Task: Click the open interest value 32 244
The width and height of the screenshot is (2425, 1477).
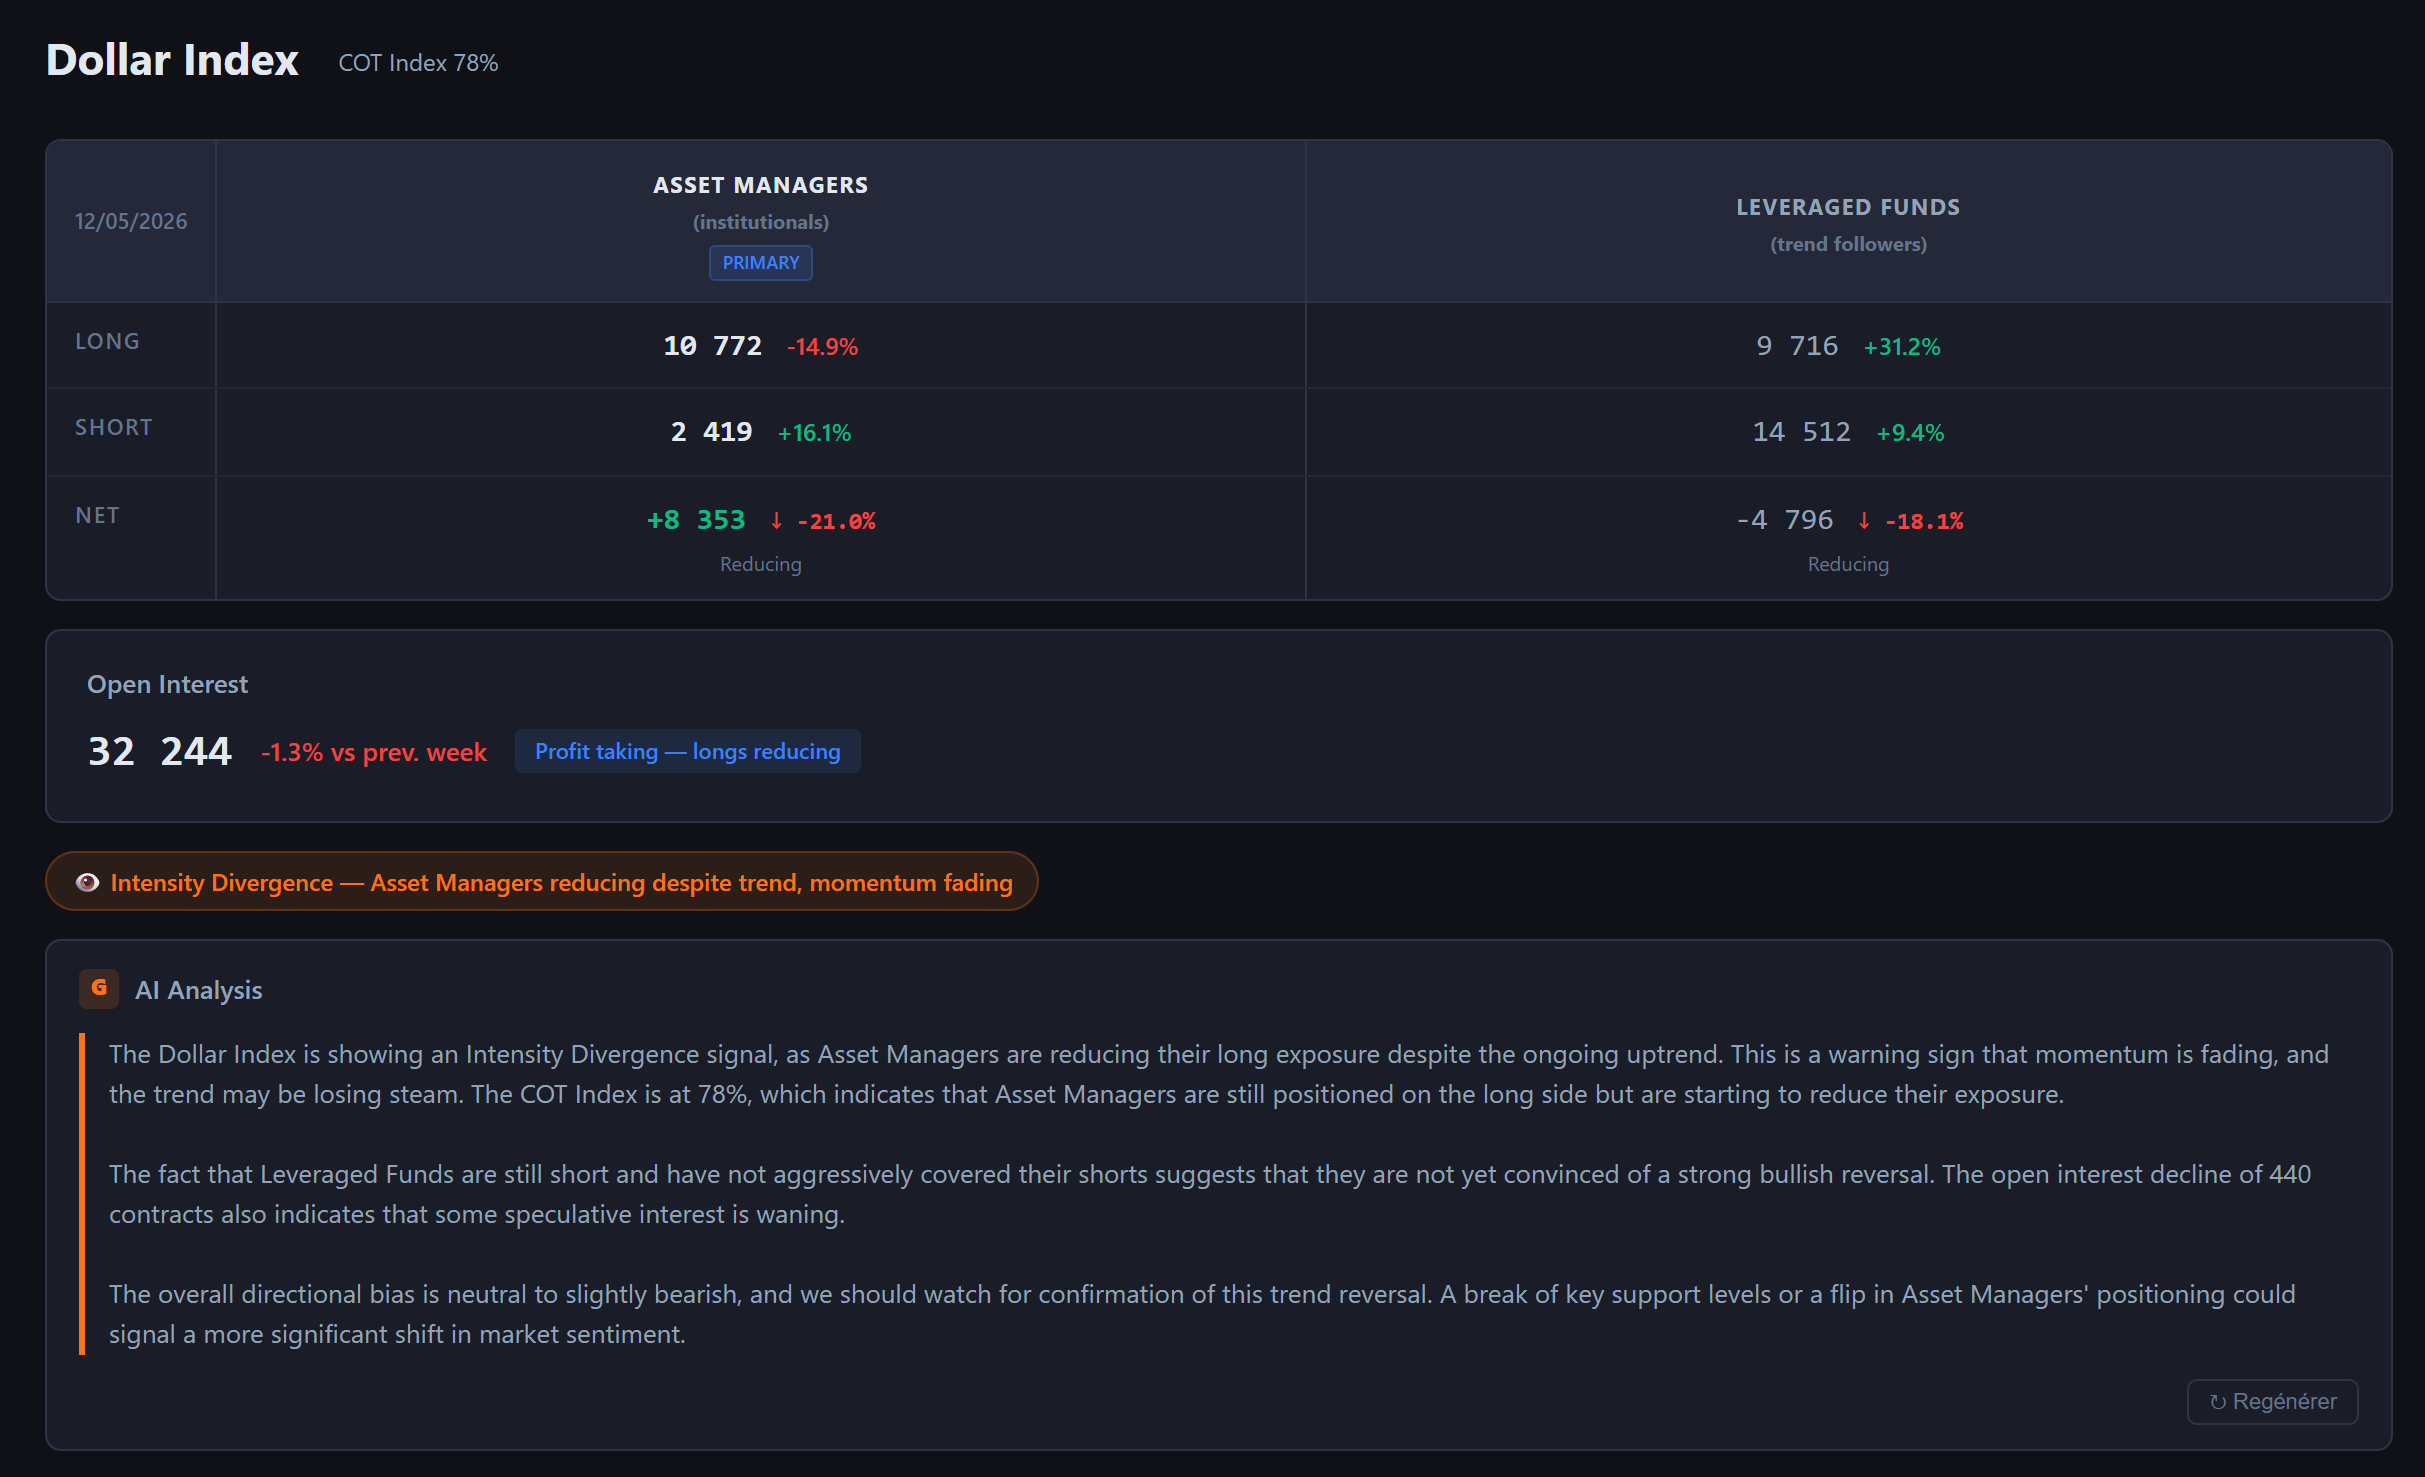Action: point(160,751)
